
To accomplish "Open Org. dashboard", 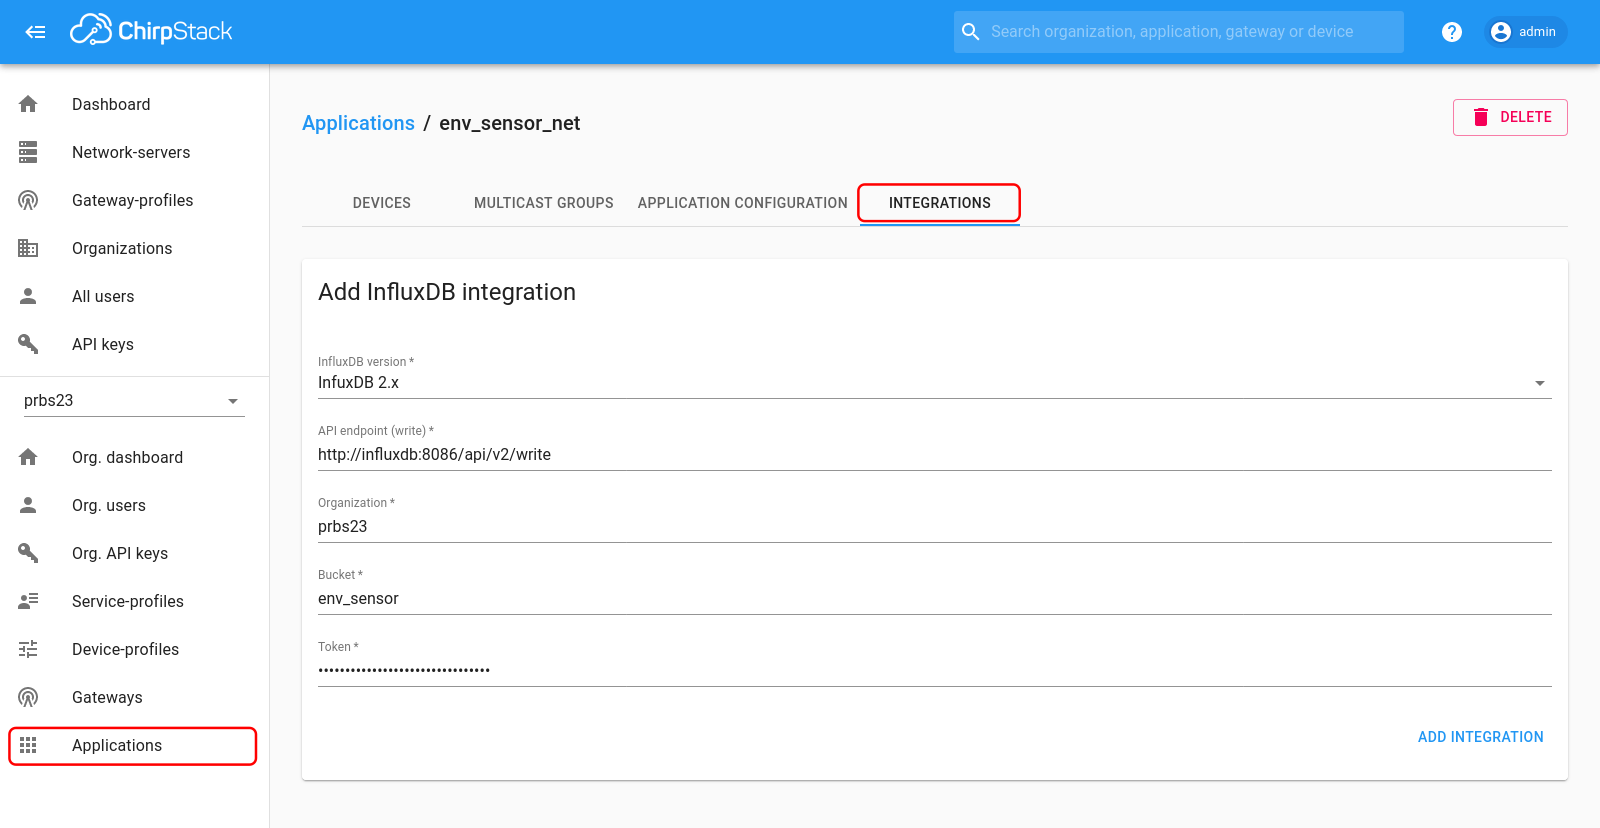I will (134, 457).
